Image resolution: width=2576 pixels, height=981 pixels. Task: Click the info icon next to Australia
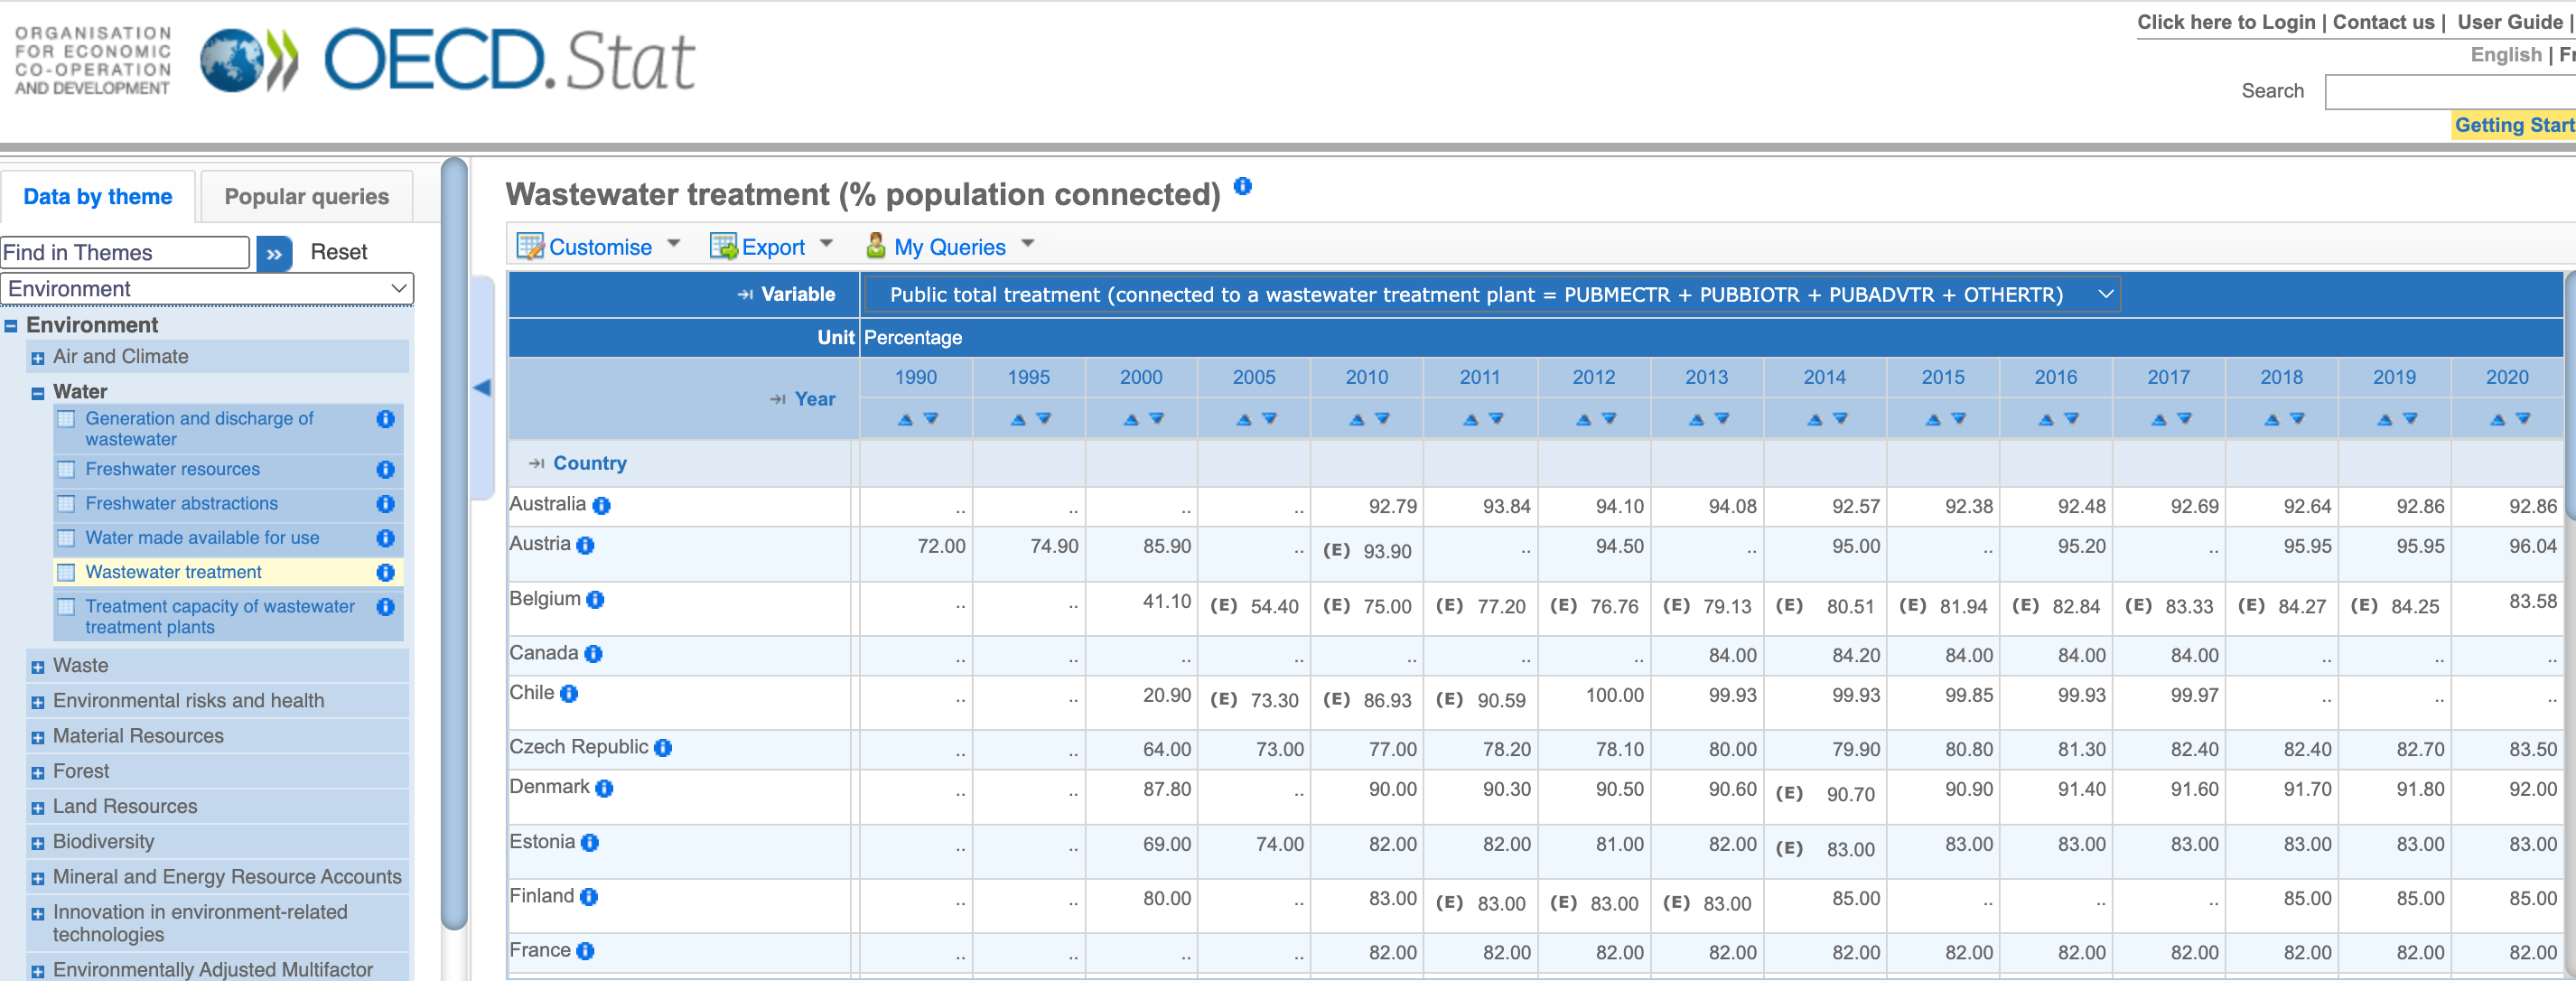click(600, 507)
